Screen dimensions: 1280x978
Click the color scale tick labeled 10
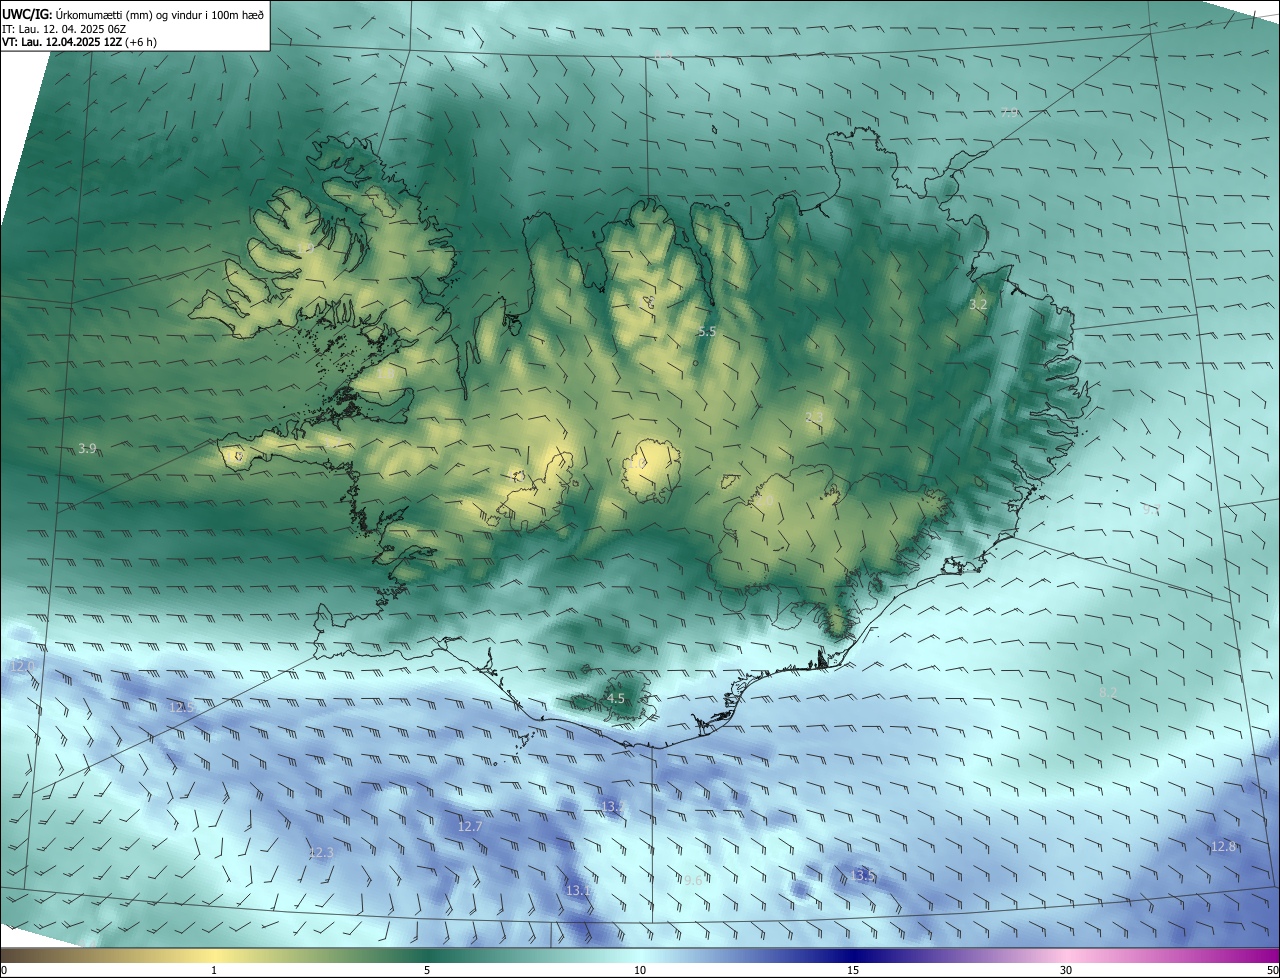[x=640, y=970]
